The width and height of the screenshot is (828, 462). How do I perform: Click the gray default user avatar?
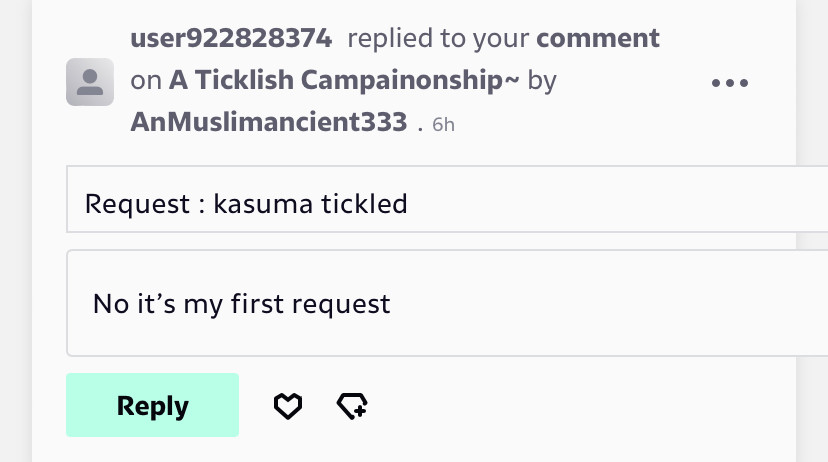tap(90, 82)
